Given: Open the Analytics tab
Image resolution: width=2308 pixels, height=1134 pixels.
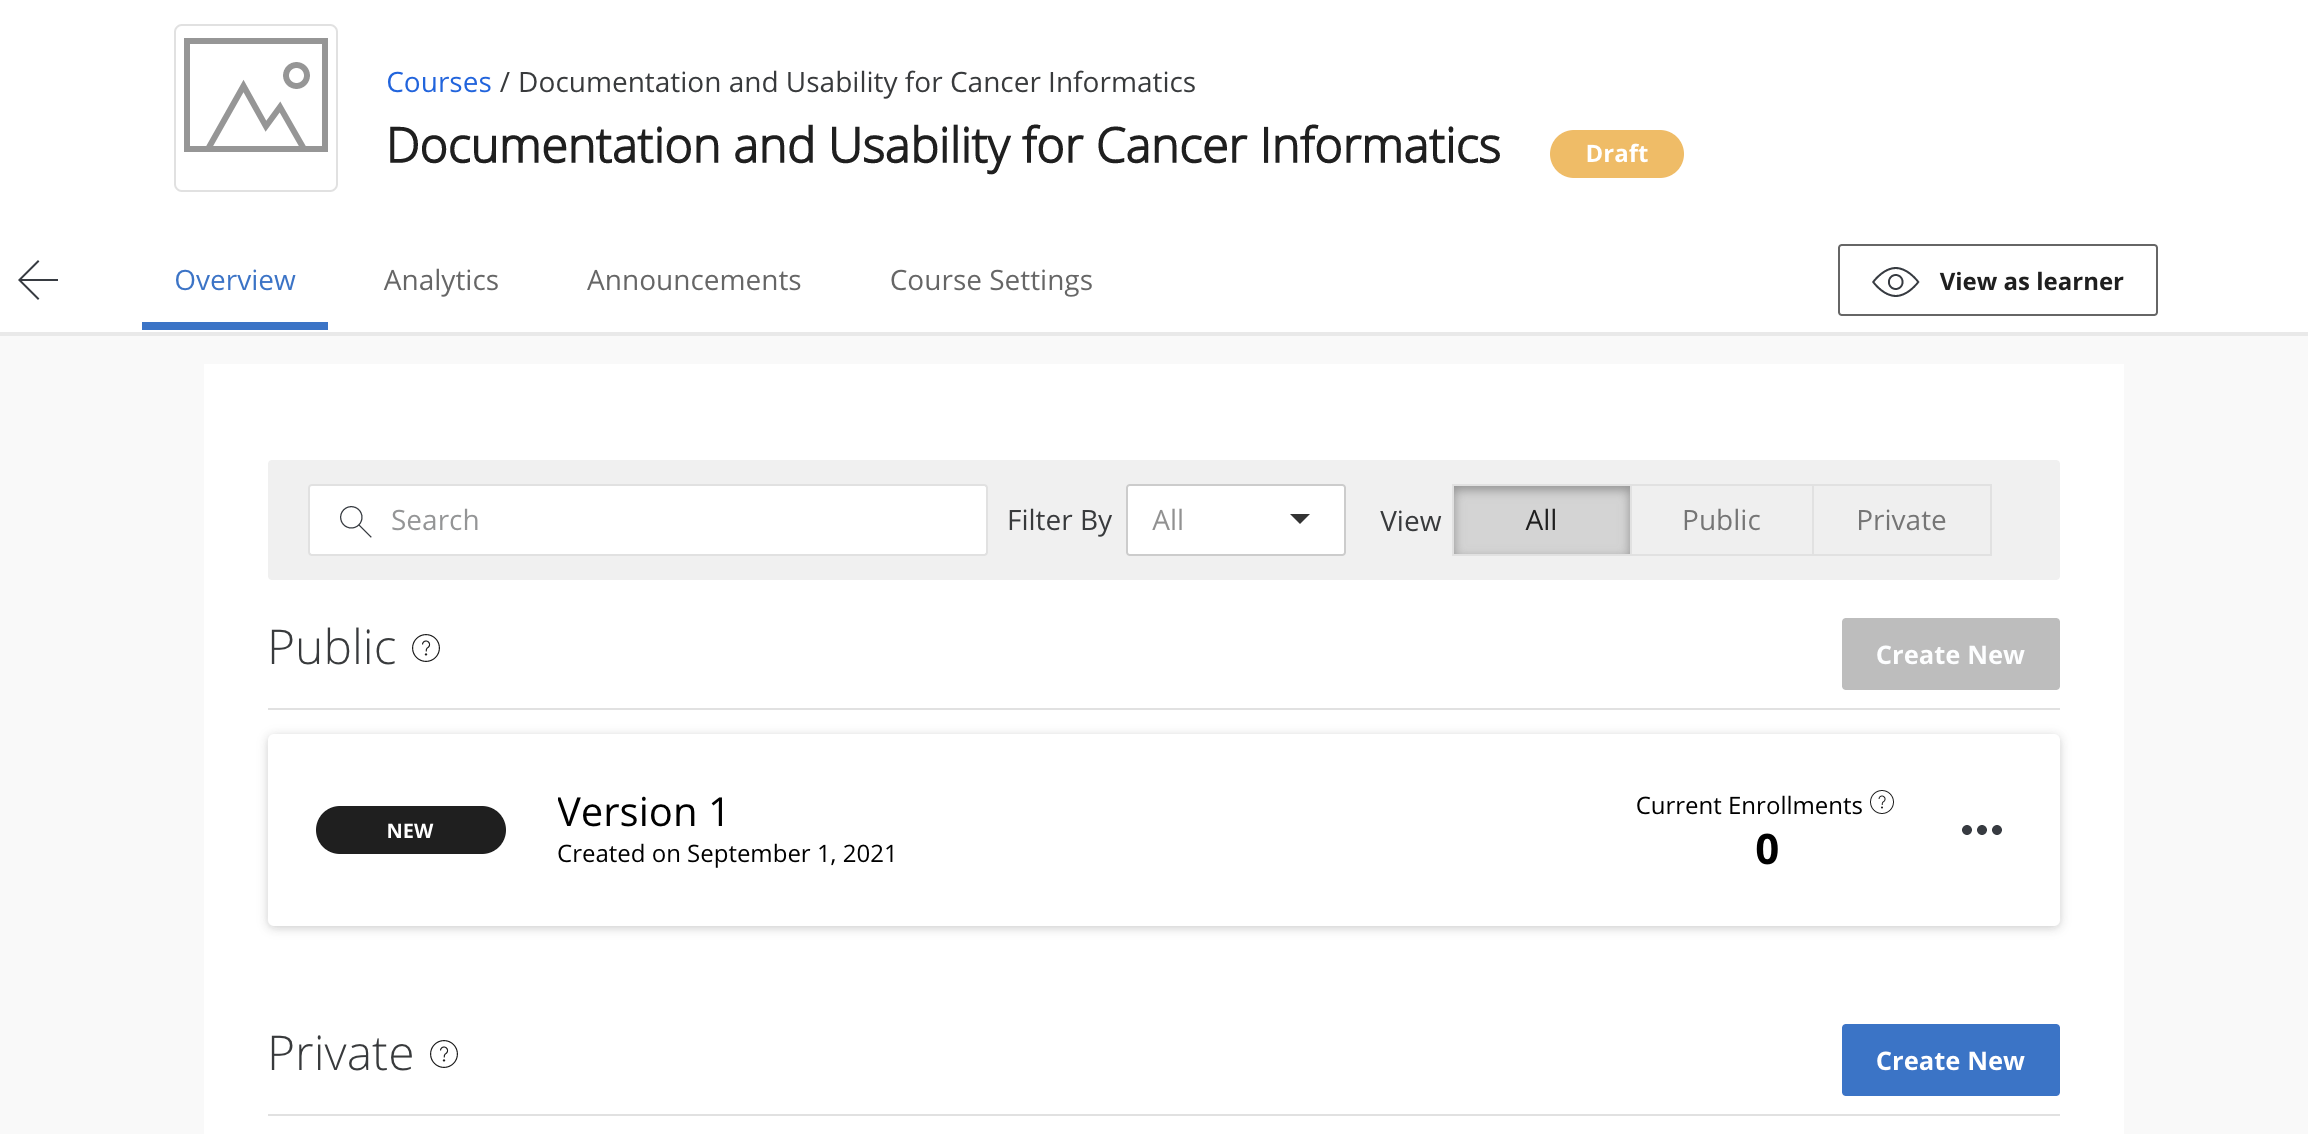Looking at the screenshot, I should tap(441, 280).
